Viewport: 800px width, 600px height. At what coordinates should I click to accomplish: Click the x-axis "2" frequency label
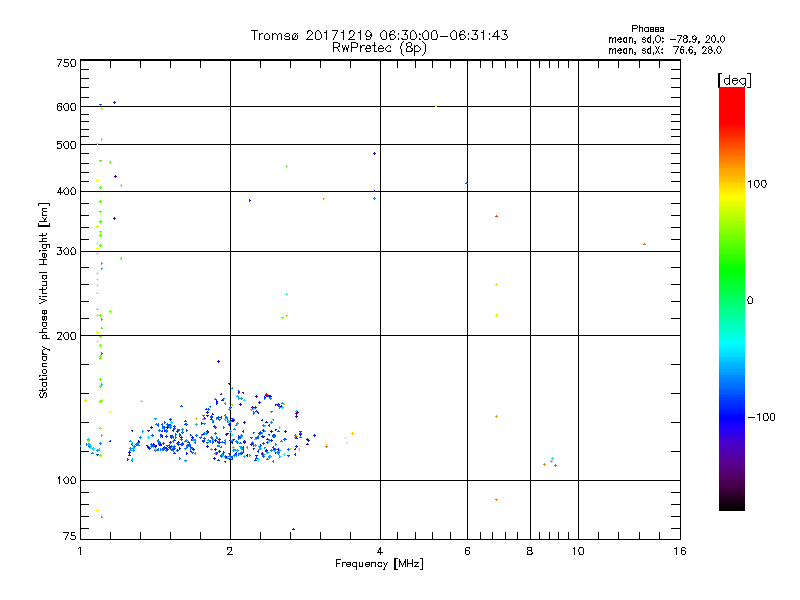point(230,551)
